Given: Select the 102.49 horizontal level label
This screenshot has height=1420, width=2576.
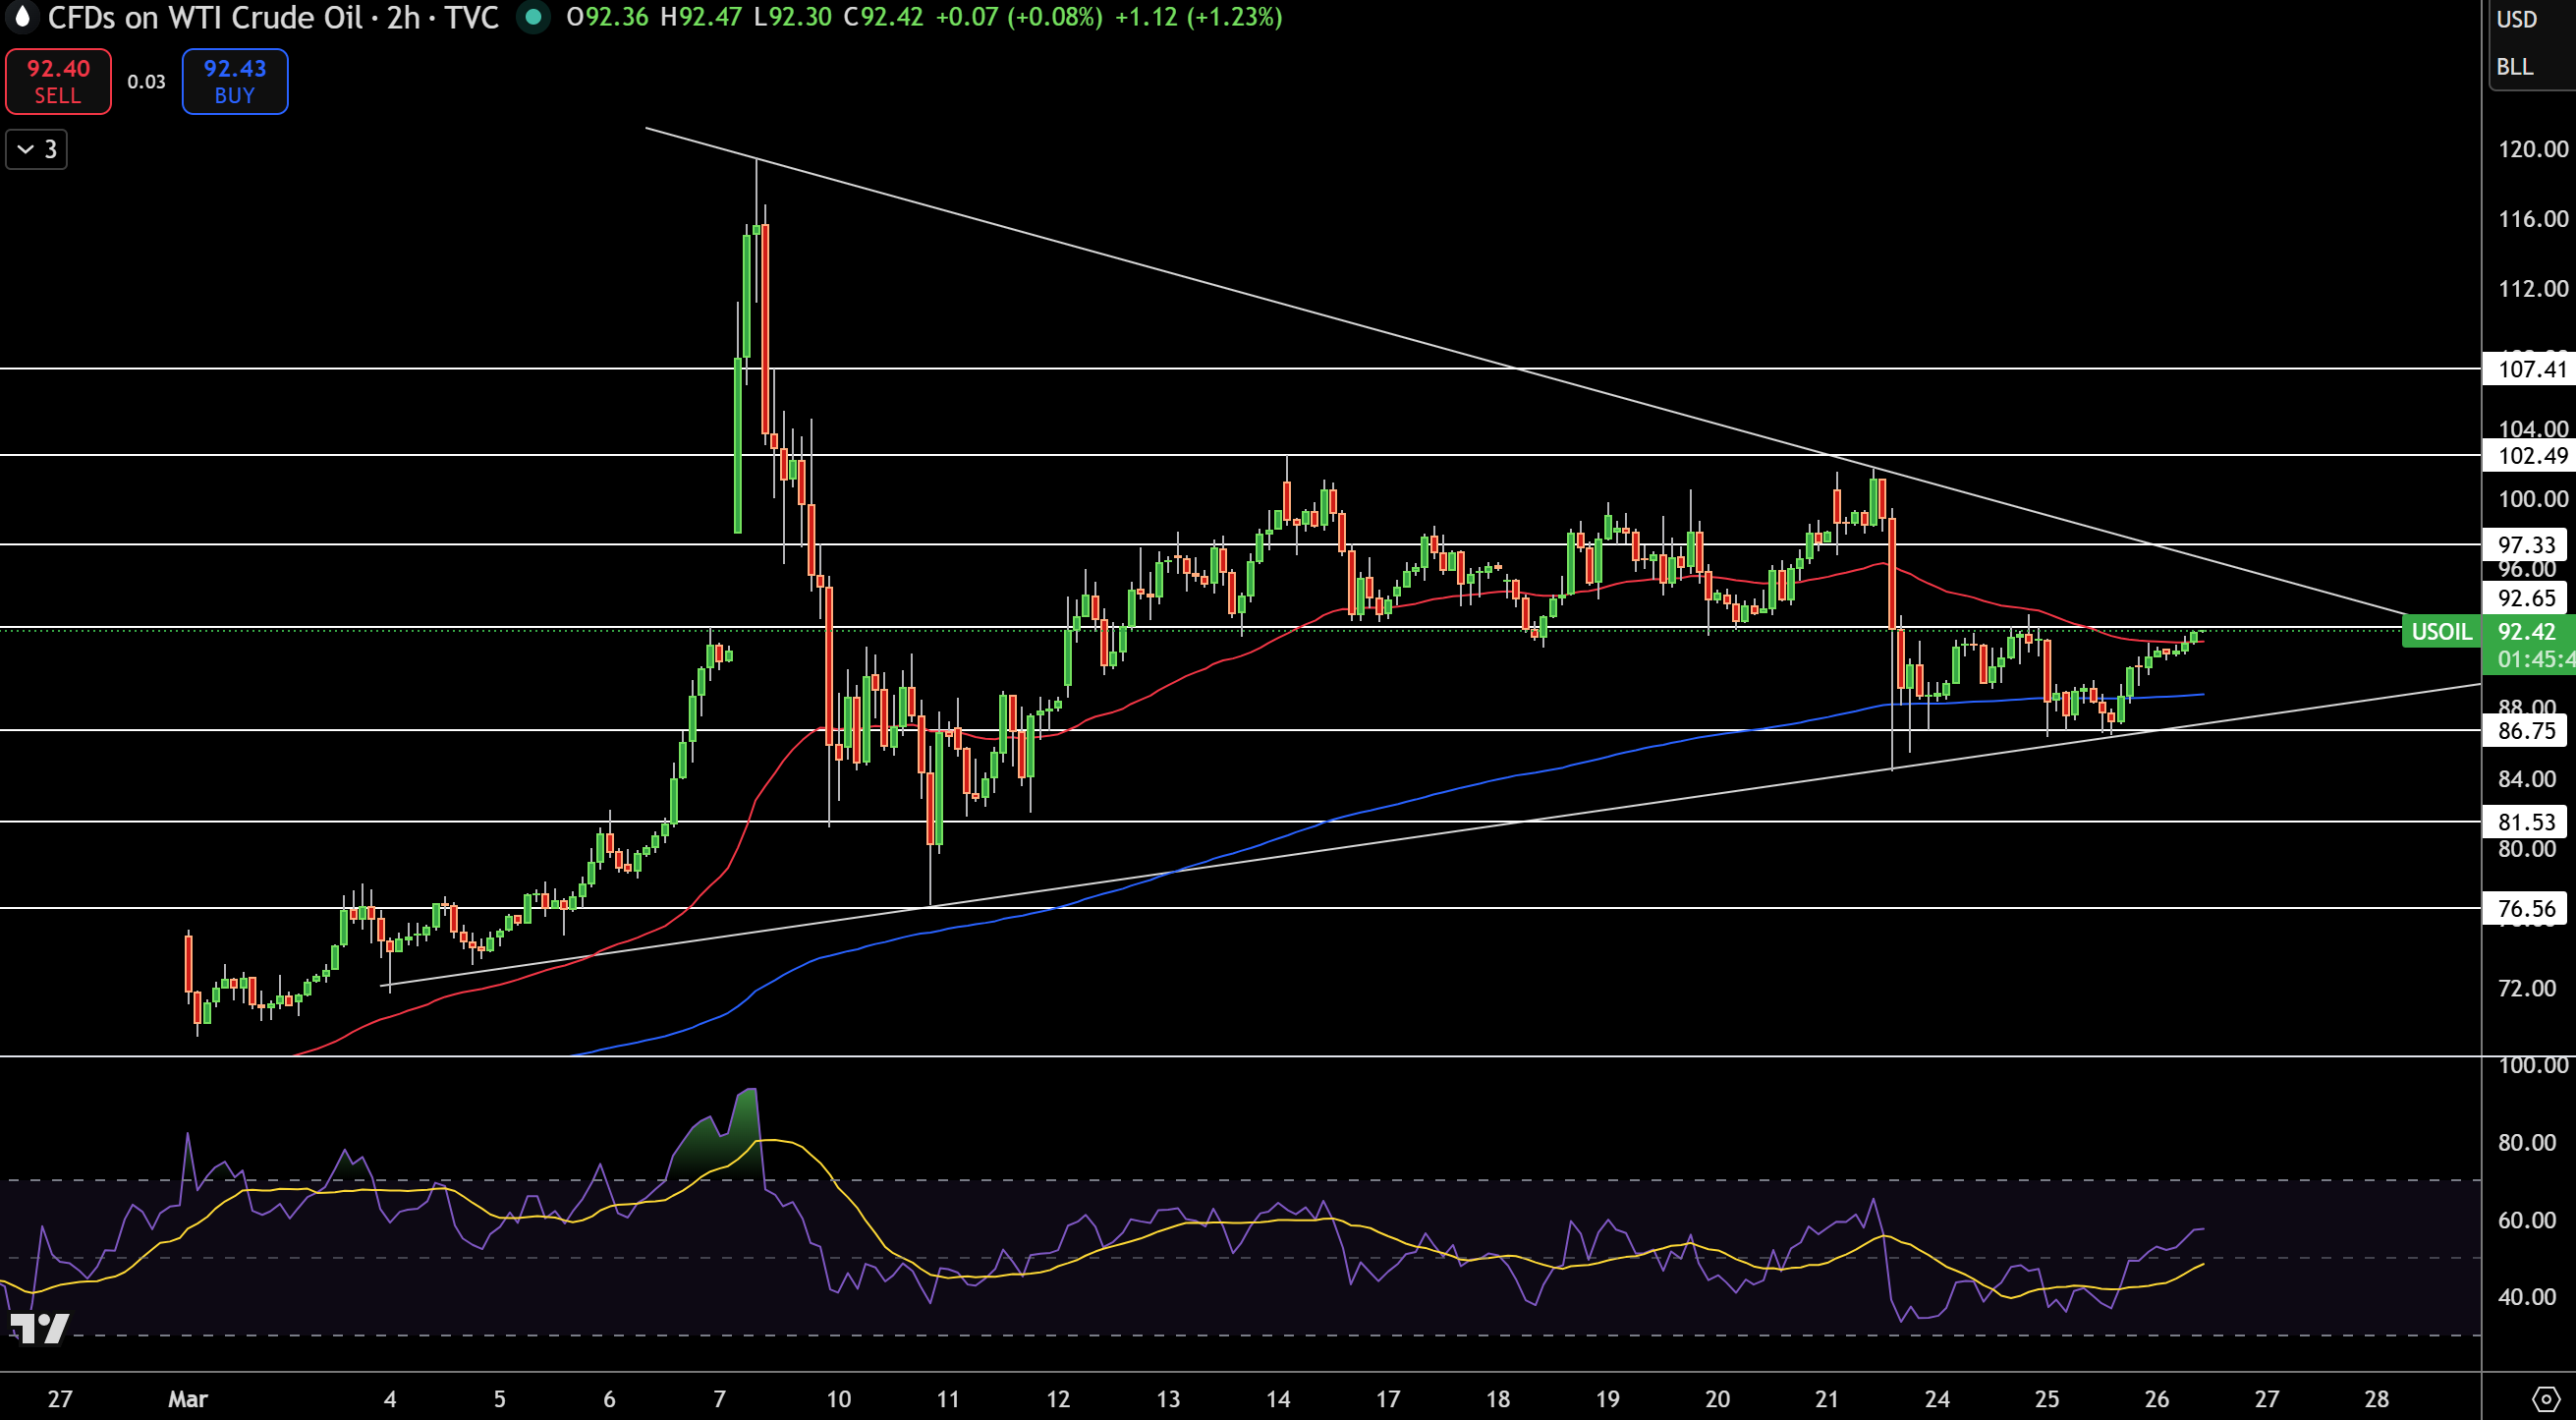Looking at the screenshot, I should pos(2527,456).
